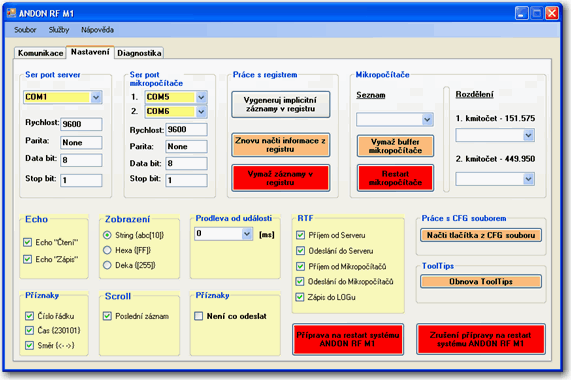The image size is (571, 380).
Task: Minimize the ANDON RF M1 window
Action: click(521, 13)
